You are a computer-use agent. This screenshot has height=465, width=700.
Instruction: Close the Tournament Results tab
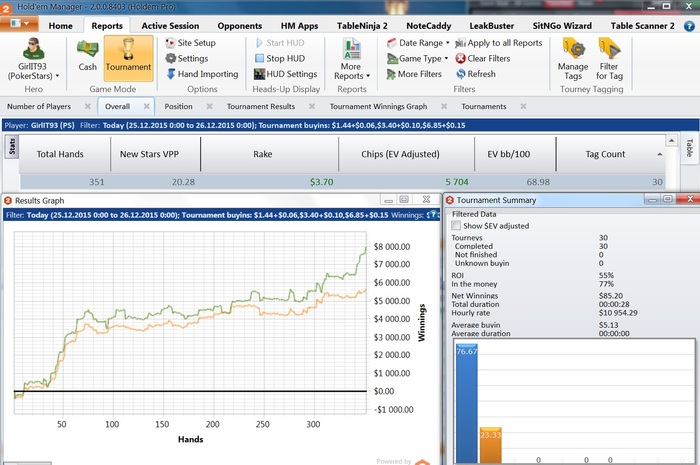312,106
